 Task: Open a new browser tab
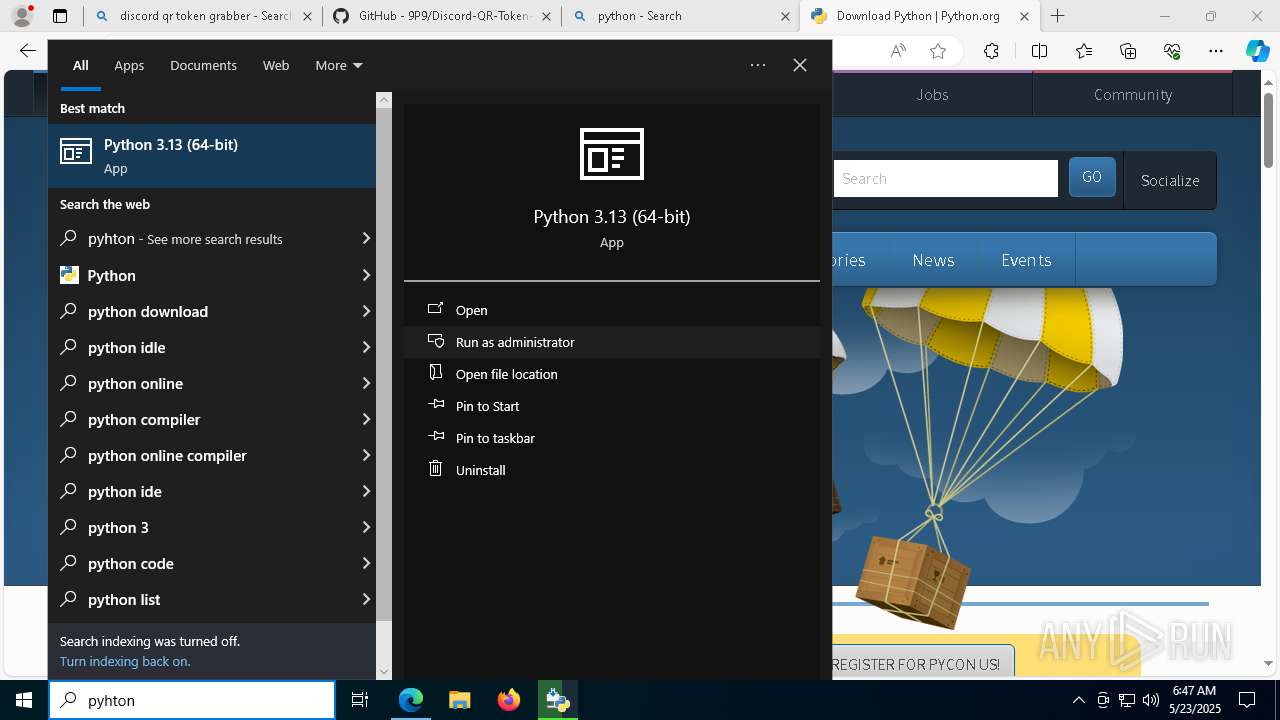(x=1057, y=16)
